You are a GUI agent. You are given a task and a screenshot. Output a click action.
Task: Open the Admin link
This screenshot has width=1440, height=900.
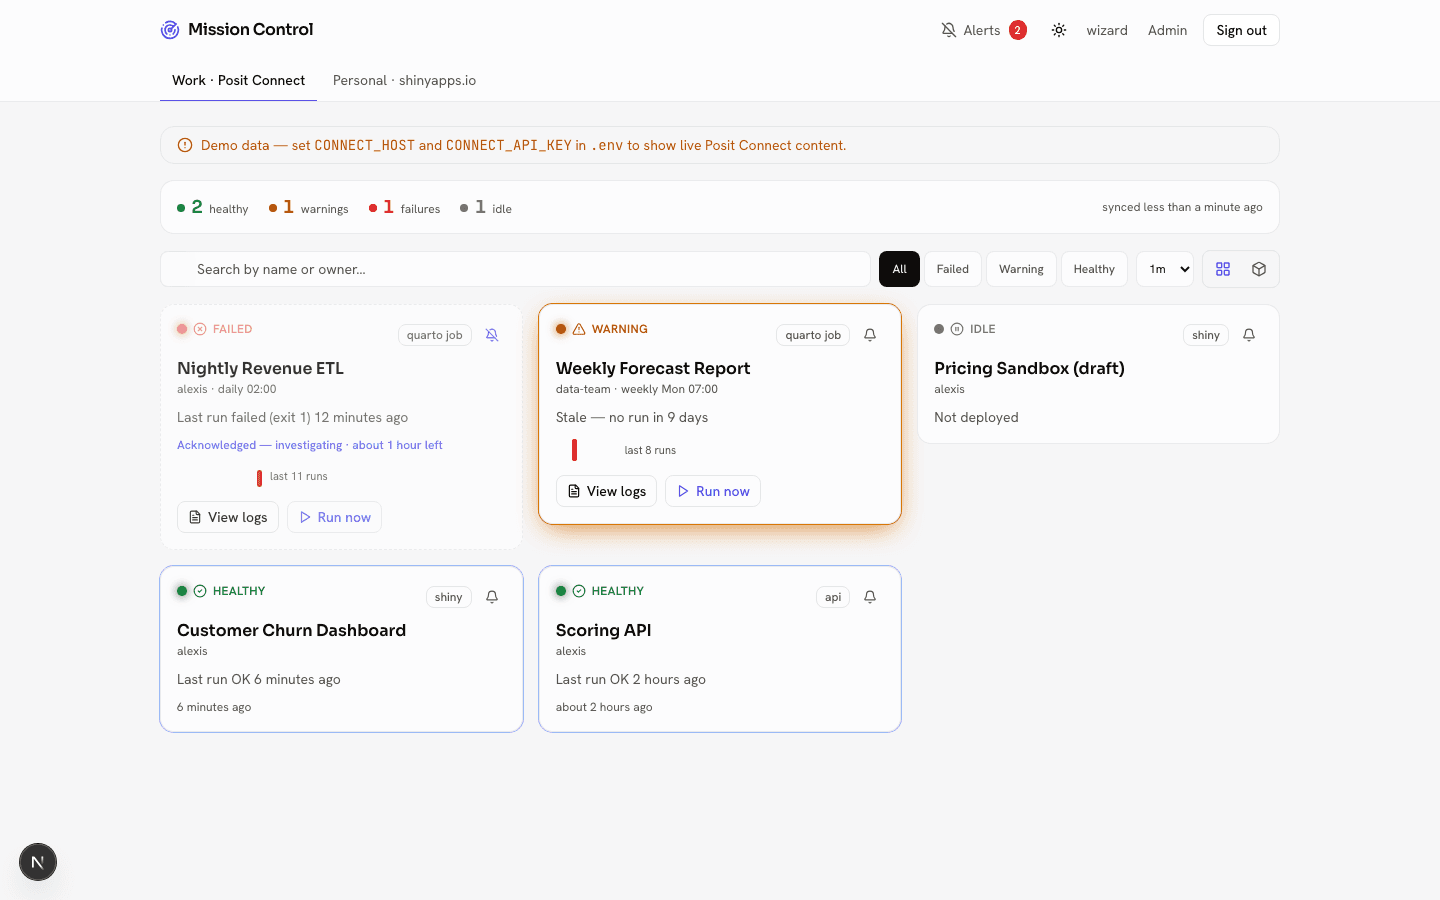(1167, 30)
